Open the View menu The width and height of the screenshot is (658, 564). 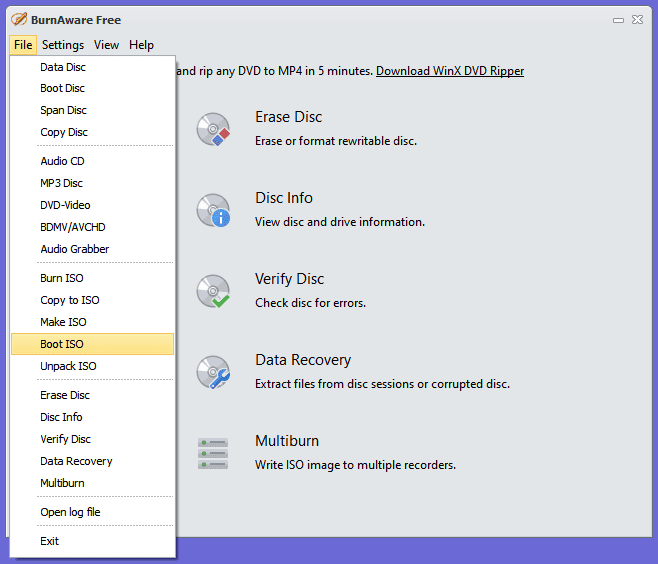click(x=106, y=45)
